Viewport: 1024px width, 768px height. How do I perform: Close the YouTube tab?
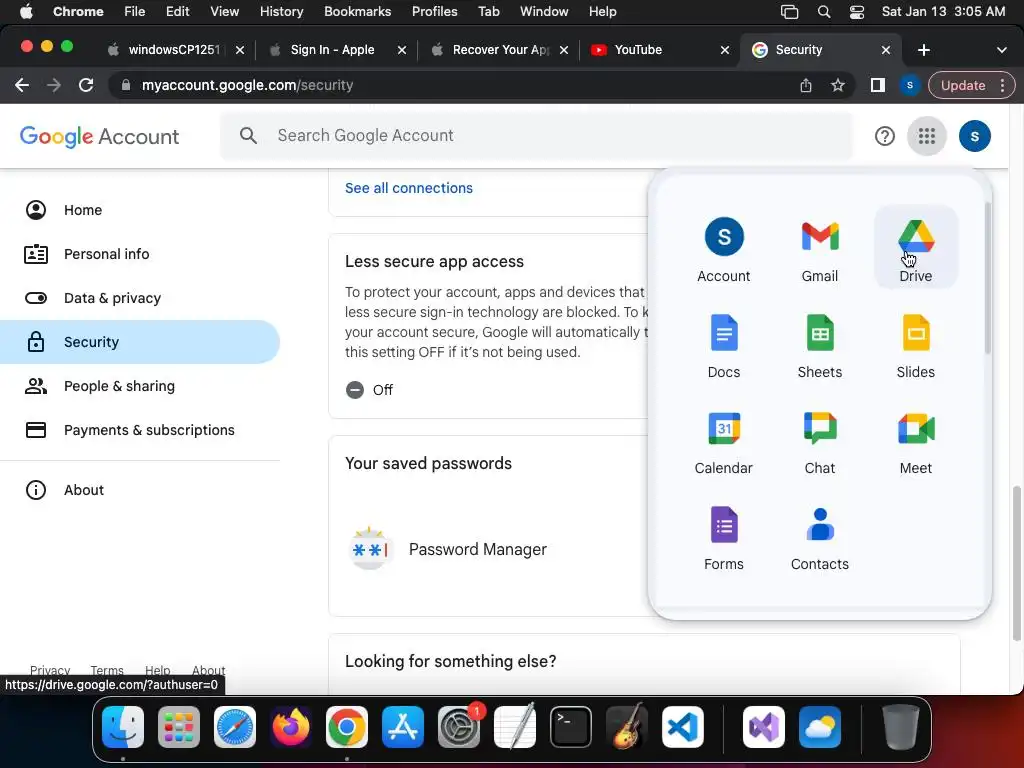tap(724, 50)
